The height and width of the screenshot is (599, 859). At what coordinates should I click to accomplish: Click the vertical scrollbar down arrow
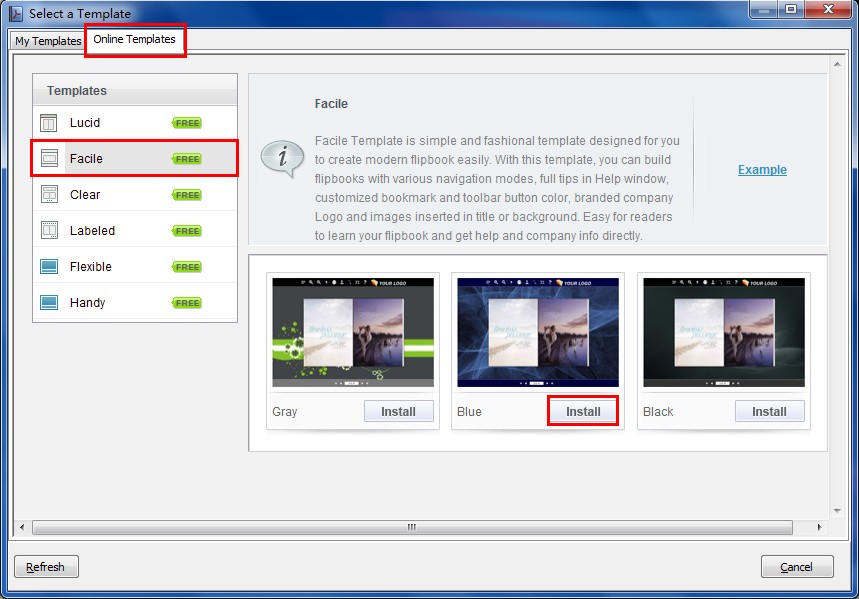837,511
